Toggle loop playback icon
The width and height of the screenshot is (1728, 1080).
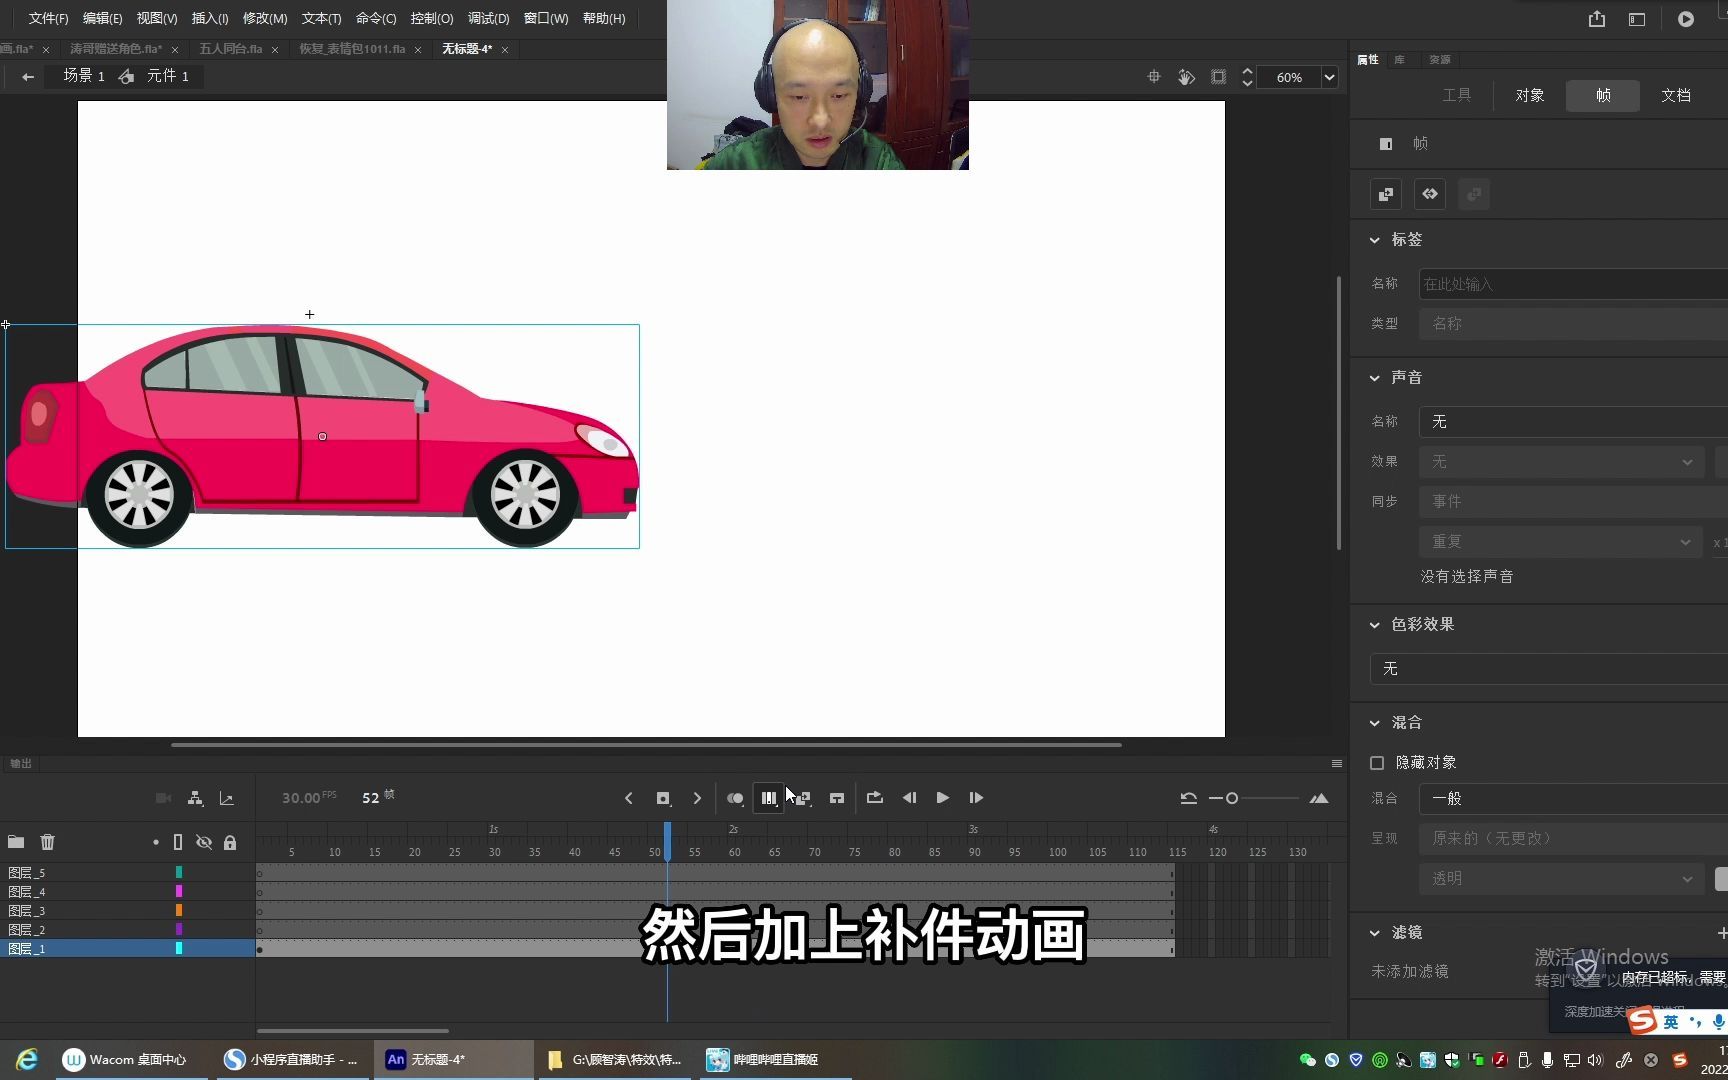(x=875, y=798)
